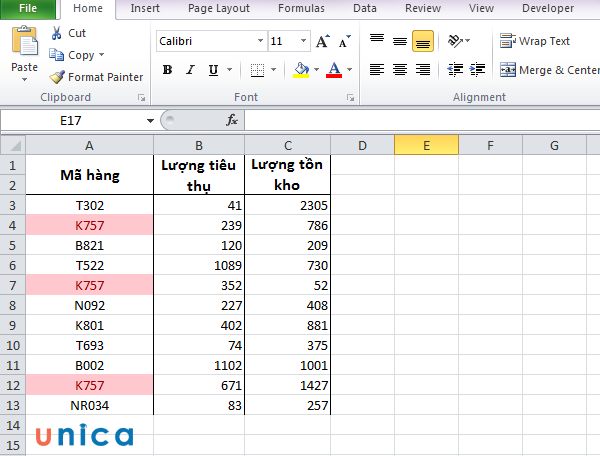
Task: Open font color dropdown arrow
Action: pyautogui.click(x=349, y=70)
